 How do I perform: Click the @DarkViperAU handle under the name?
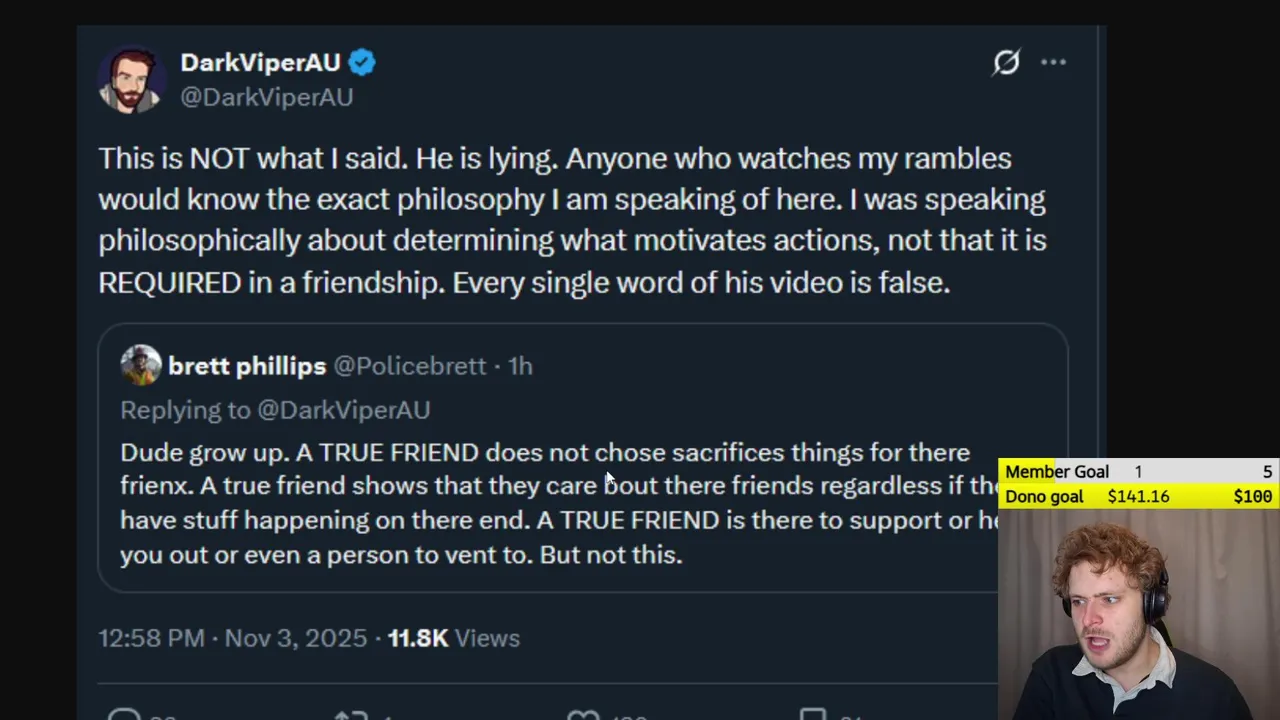266,97
